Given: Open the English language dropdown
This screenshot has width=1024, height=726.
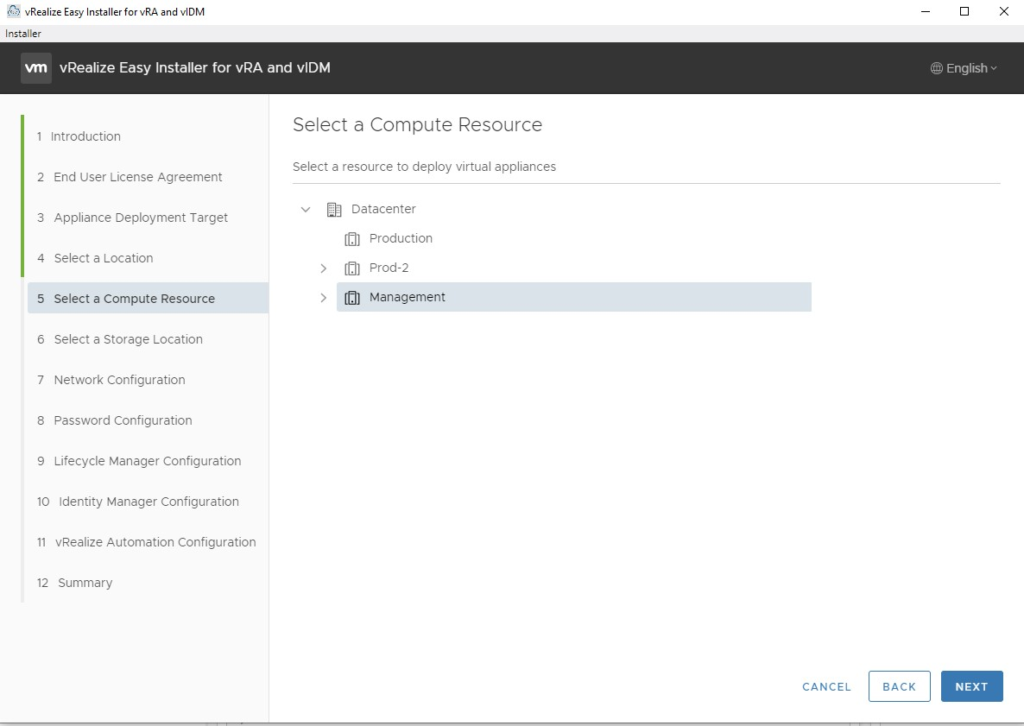Looking at the screenshot, I should pos(964,68).
